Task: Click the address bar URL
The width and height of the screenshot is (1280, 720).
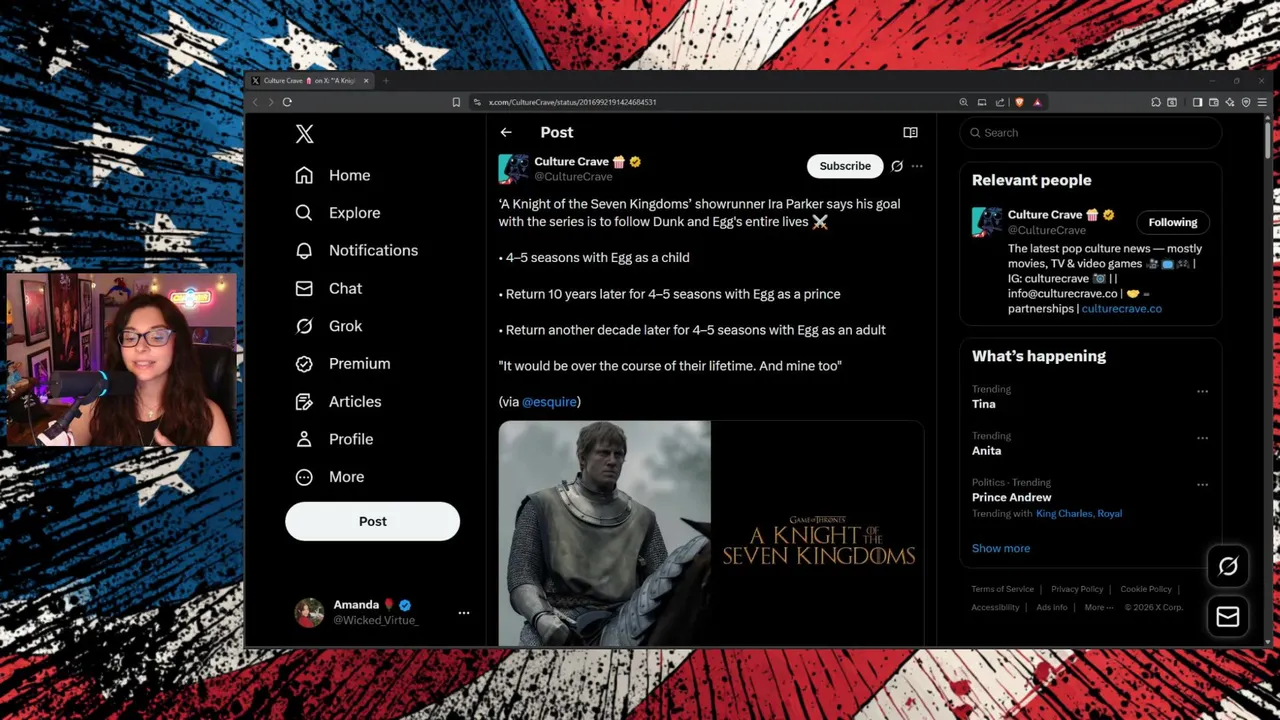Action: [572, 102]
